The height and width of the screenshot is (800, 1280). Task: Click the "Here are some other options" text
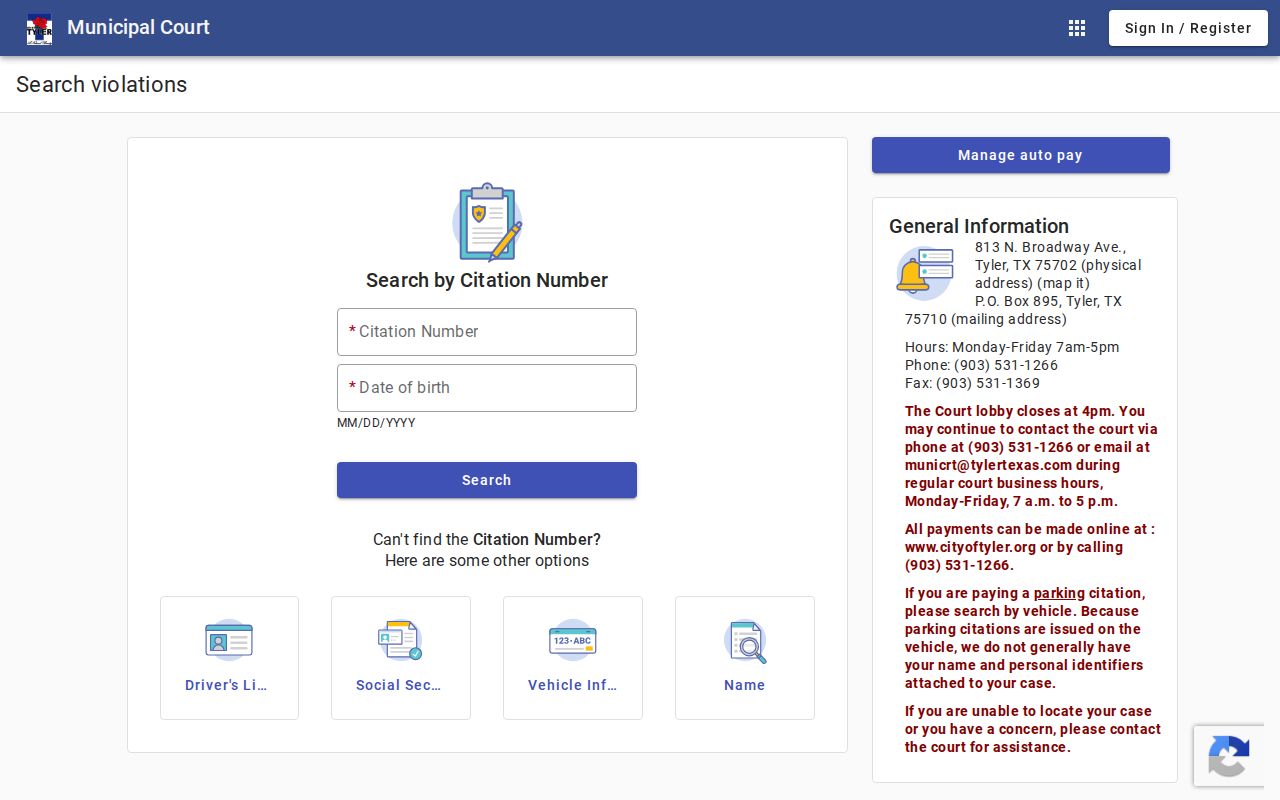click(x=487, y=560)
